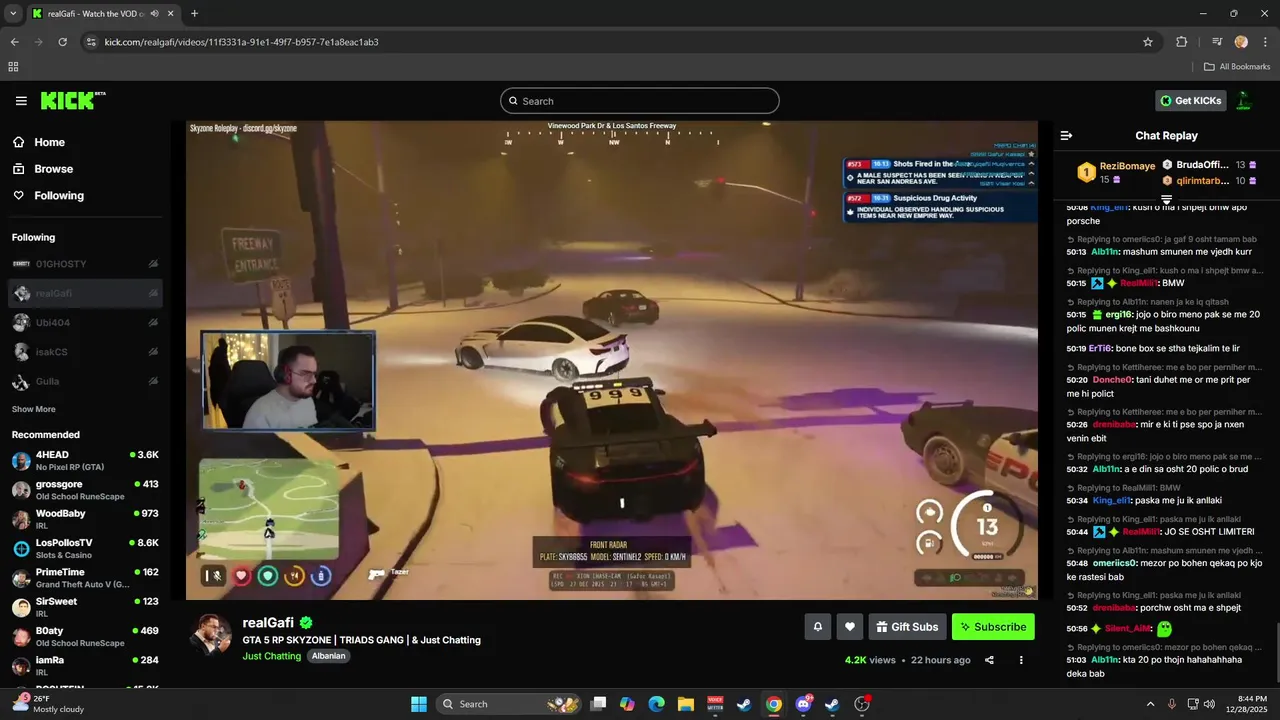Click the realGafi channel name
The height and width of the screenshot is (720, 1280).
[x=270, y=623]
